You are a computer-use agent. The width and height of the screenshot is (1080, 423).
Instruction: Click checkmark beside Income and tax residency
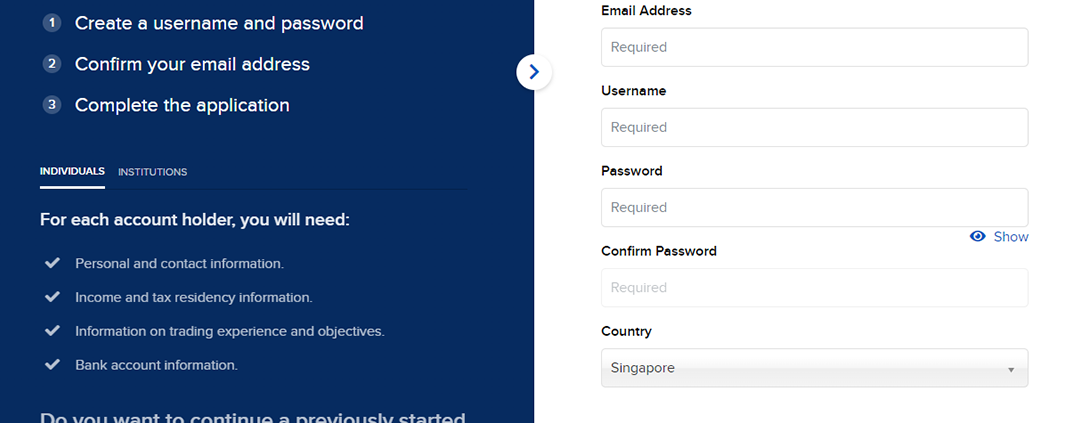point(53,297)
